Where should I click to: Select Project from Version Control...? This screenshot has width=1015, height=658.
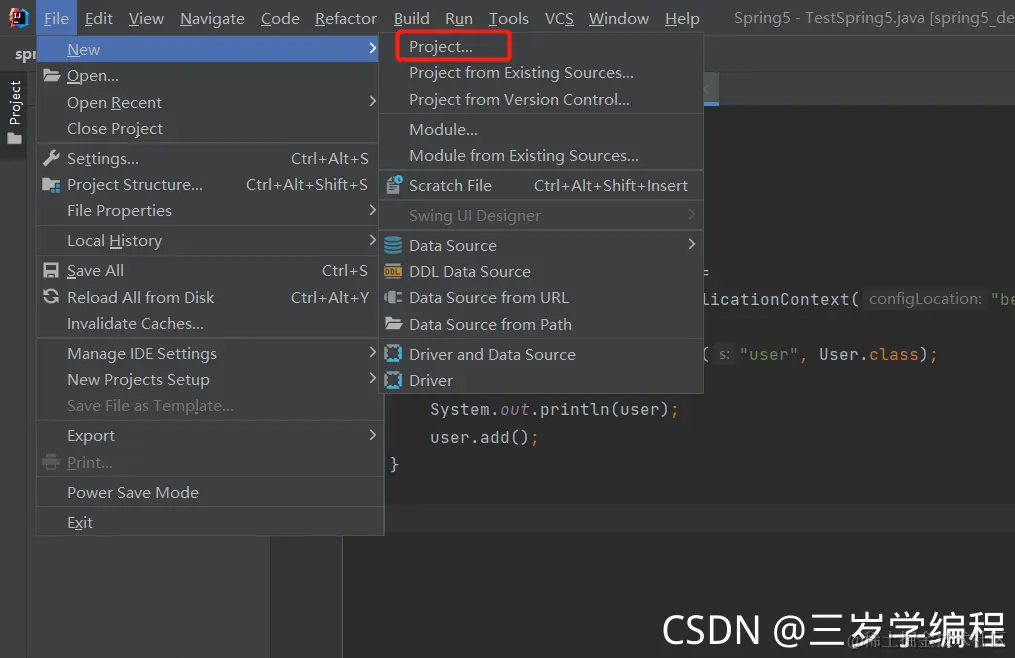tap(541, 100)
